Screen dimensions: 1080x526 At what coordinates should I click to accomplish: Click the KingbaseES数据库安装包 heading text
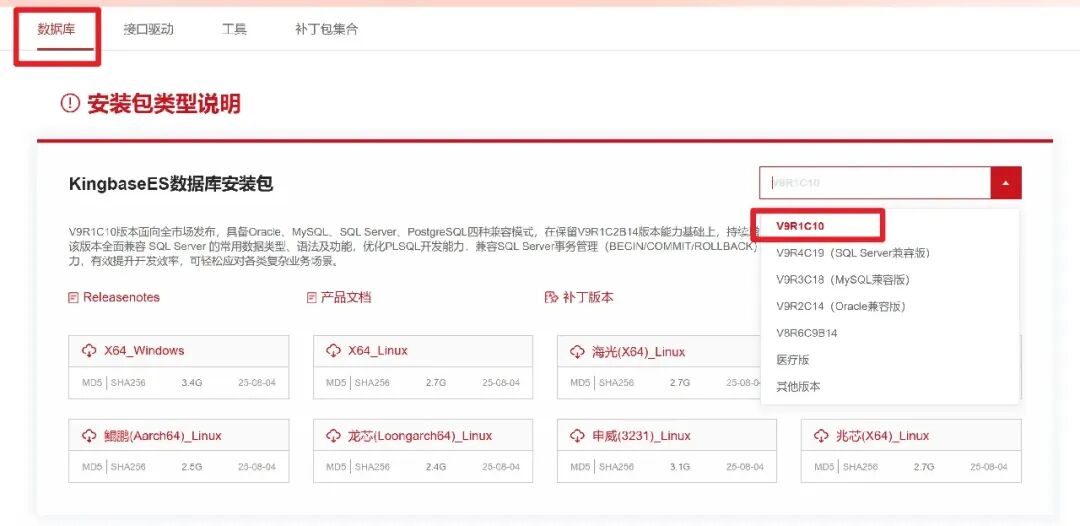[x=171, y=184]
